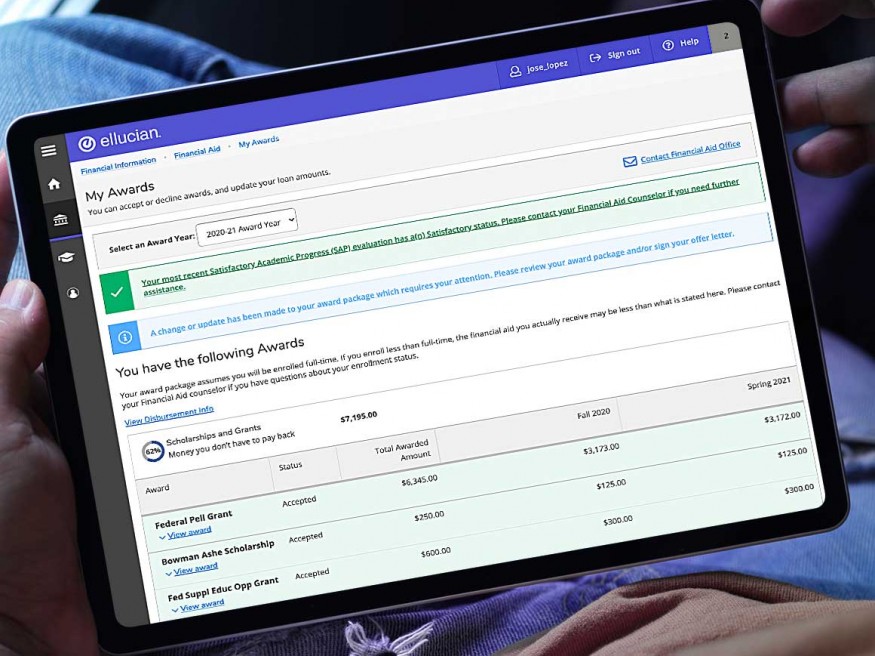Select the Home icon in the sidebar
Viewport: 875px width, 656px height.
[55, 184]
